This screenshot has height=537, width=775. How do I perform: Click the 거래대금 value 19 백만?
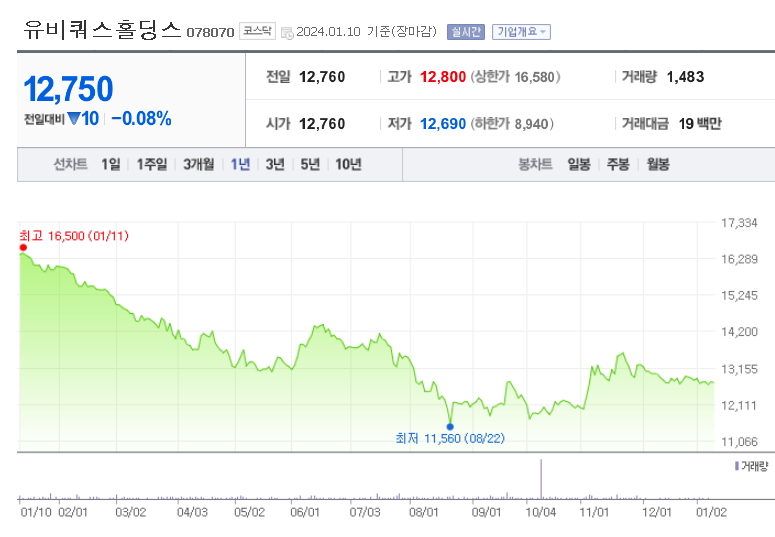[700, 124]
